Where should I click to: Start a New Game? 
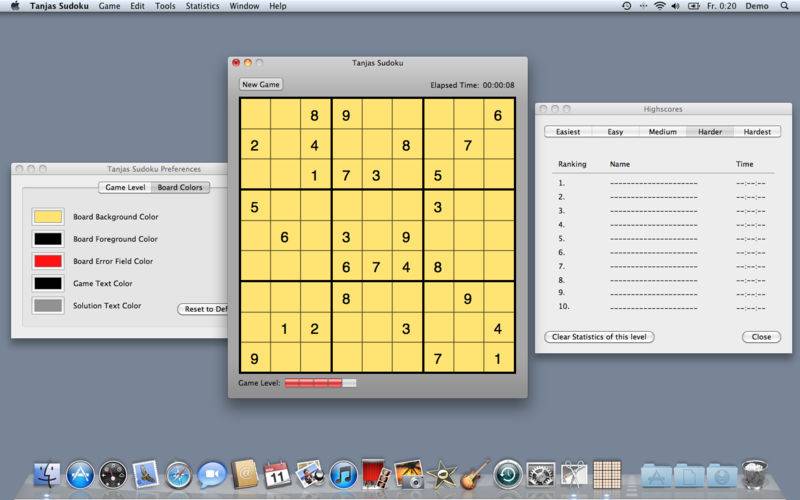pyautogui.click(x=261, y=84)
